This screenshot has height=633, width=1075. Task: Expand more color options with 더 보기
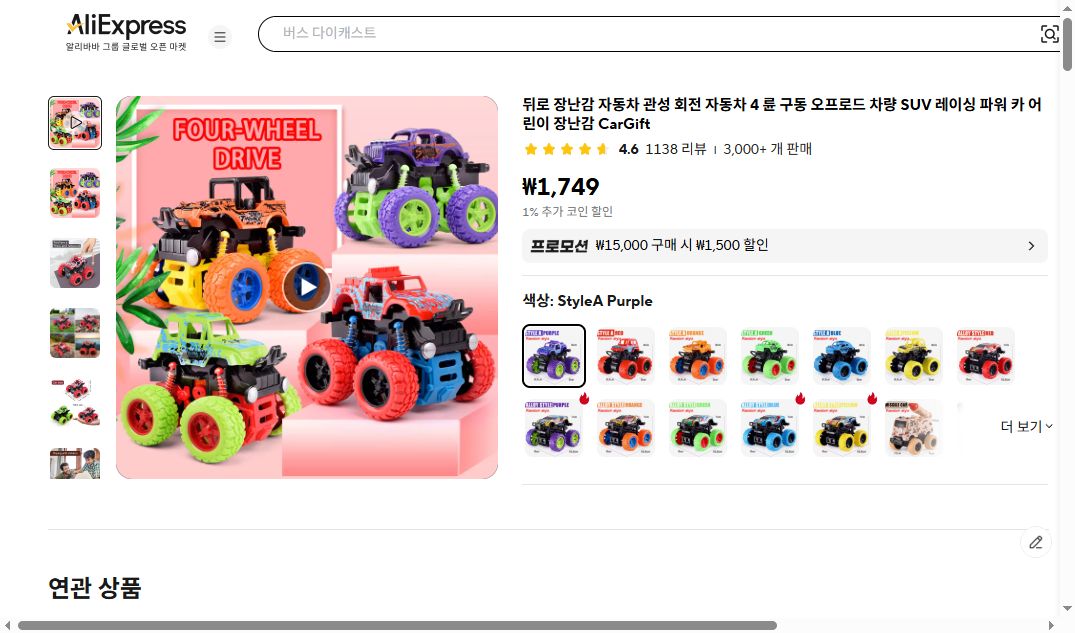pos(1026,427)
